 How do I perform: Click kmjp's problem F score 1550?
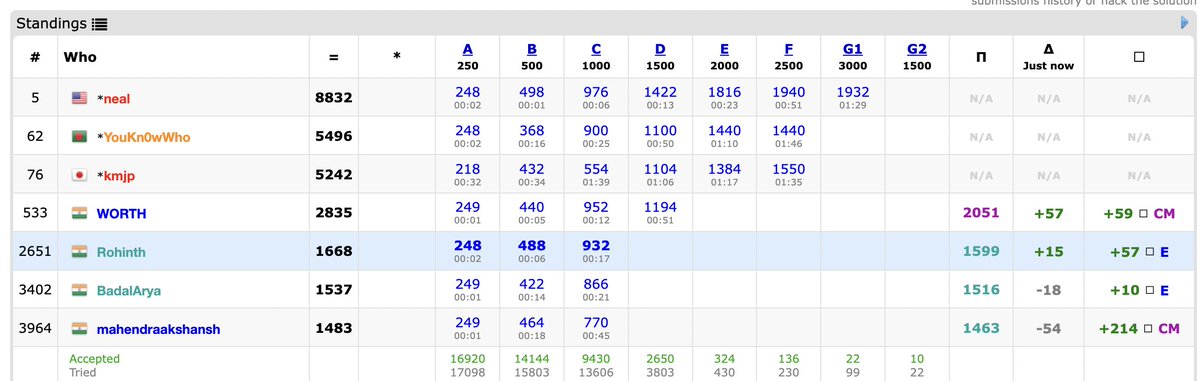(x=788, y=169)
